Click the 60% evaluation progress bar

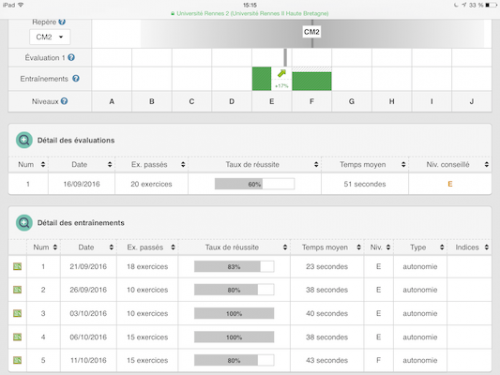(255, 184)
